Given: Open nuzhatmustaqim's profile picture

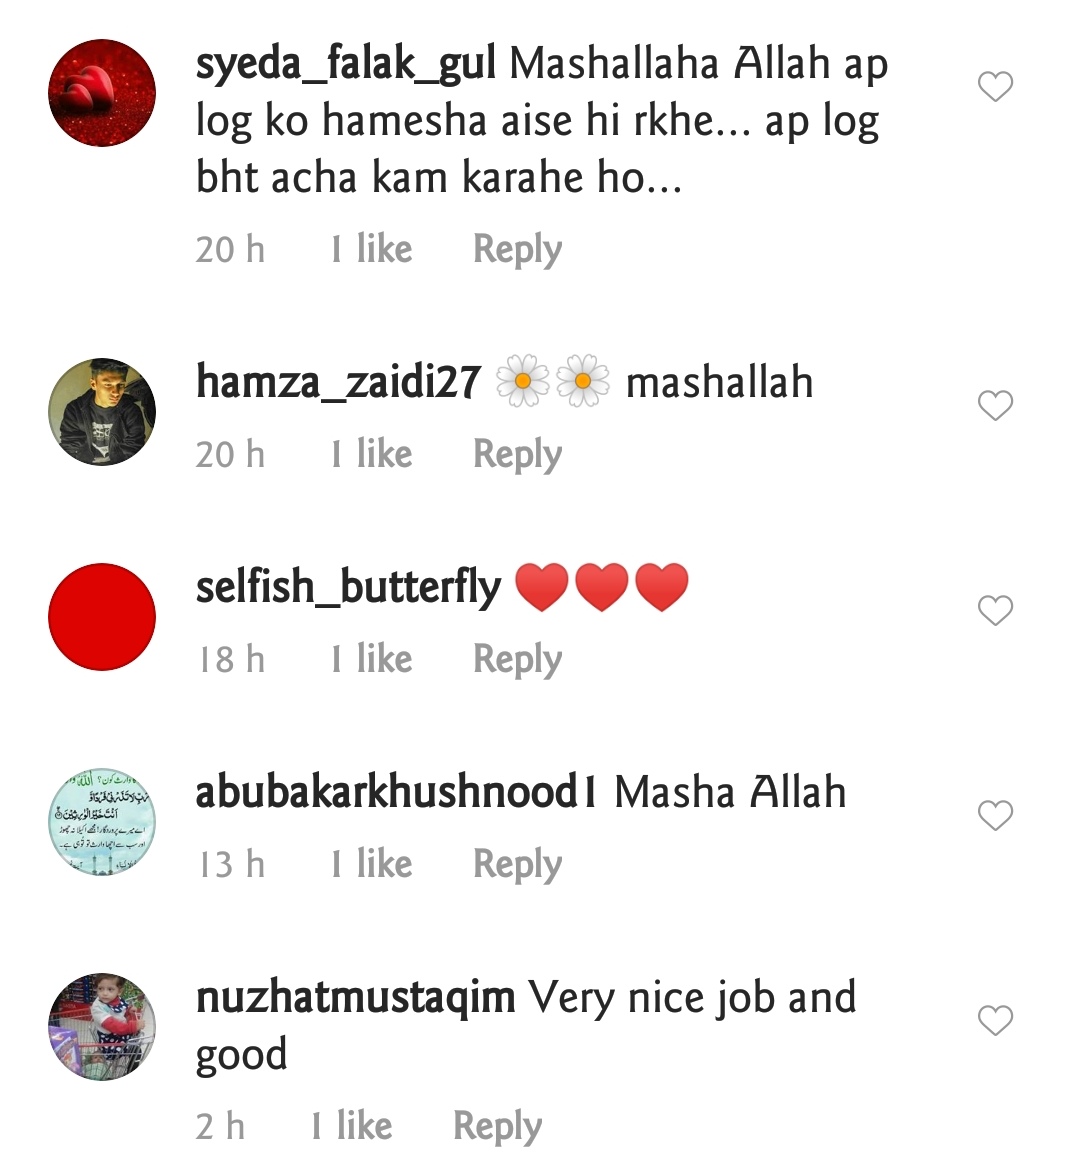Looking at the screenshot, I should [x=102, y=1027].
